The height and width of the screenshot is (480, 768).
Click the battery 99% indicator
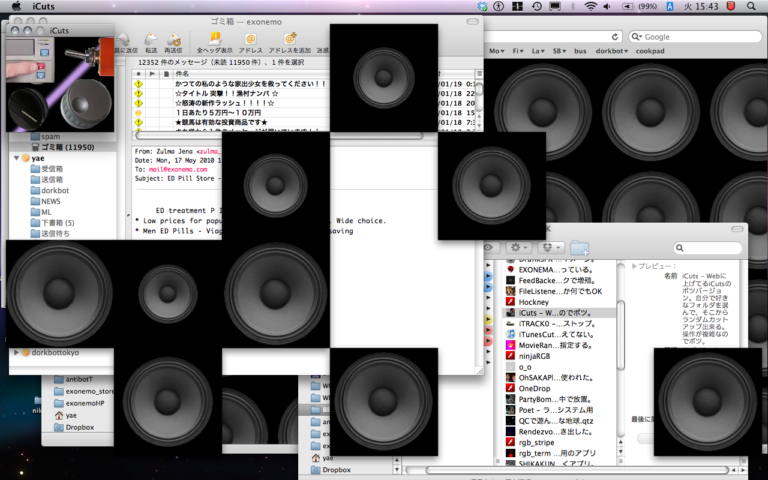(x=640, y=6)
